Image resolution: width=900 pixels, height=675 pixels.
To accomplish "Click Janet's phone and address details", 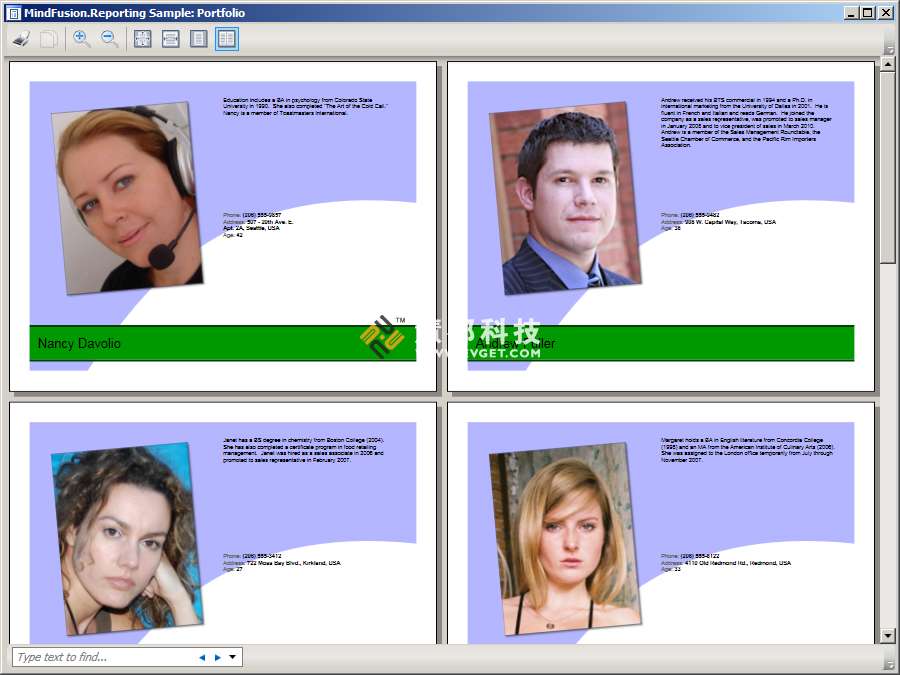I will click(281, 562).
